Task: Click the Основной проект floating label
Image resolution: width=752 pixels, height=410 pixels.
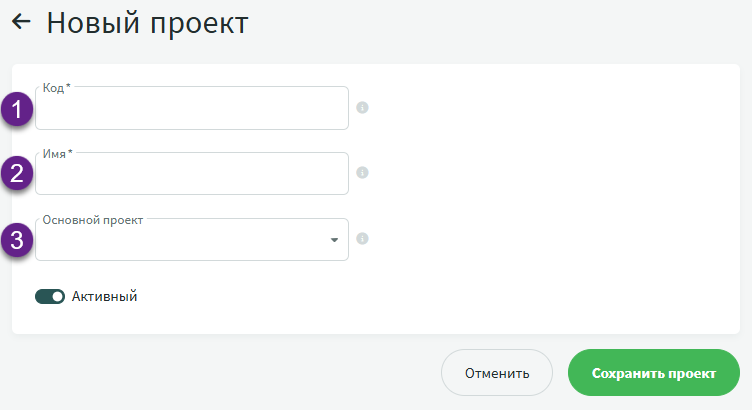Action: (93, 219)
